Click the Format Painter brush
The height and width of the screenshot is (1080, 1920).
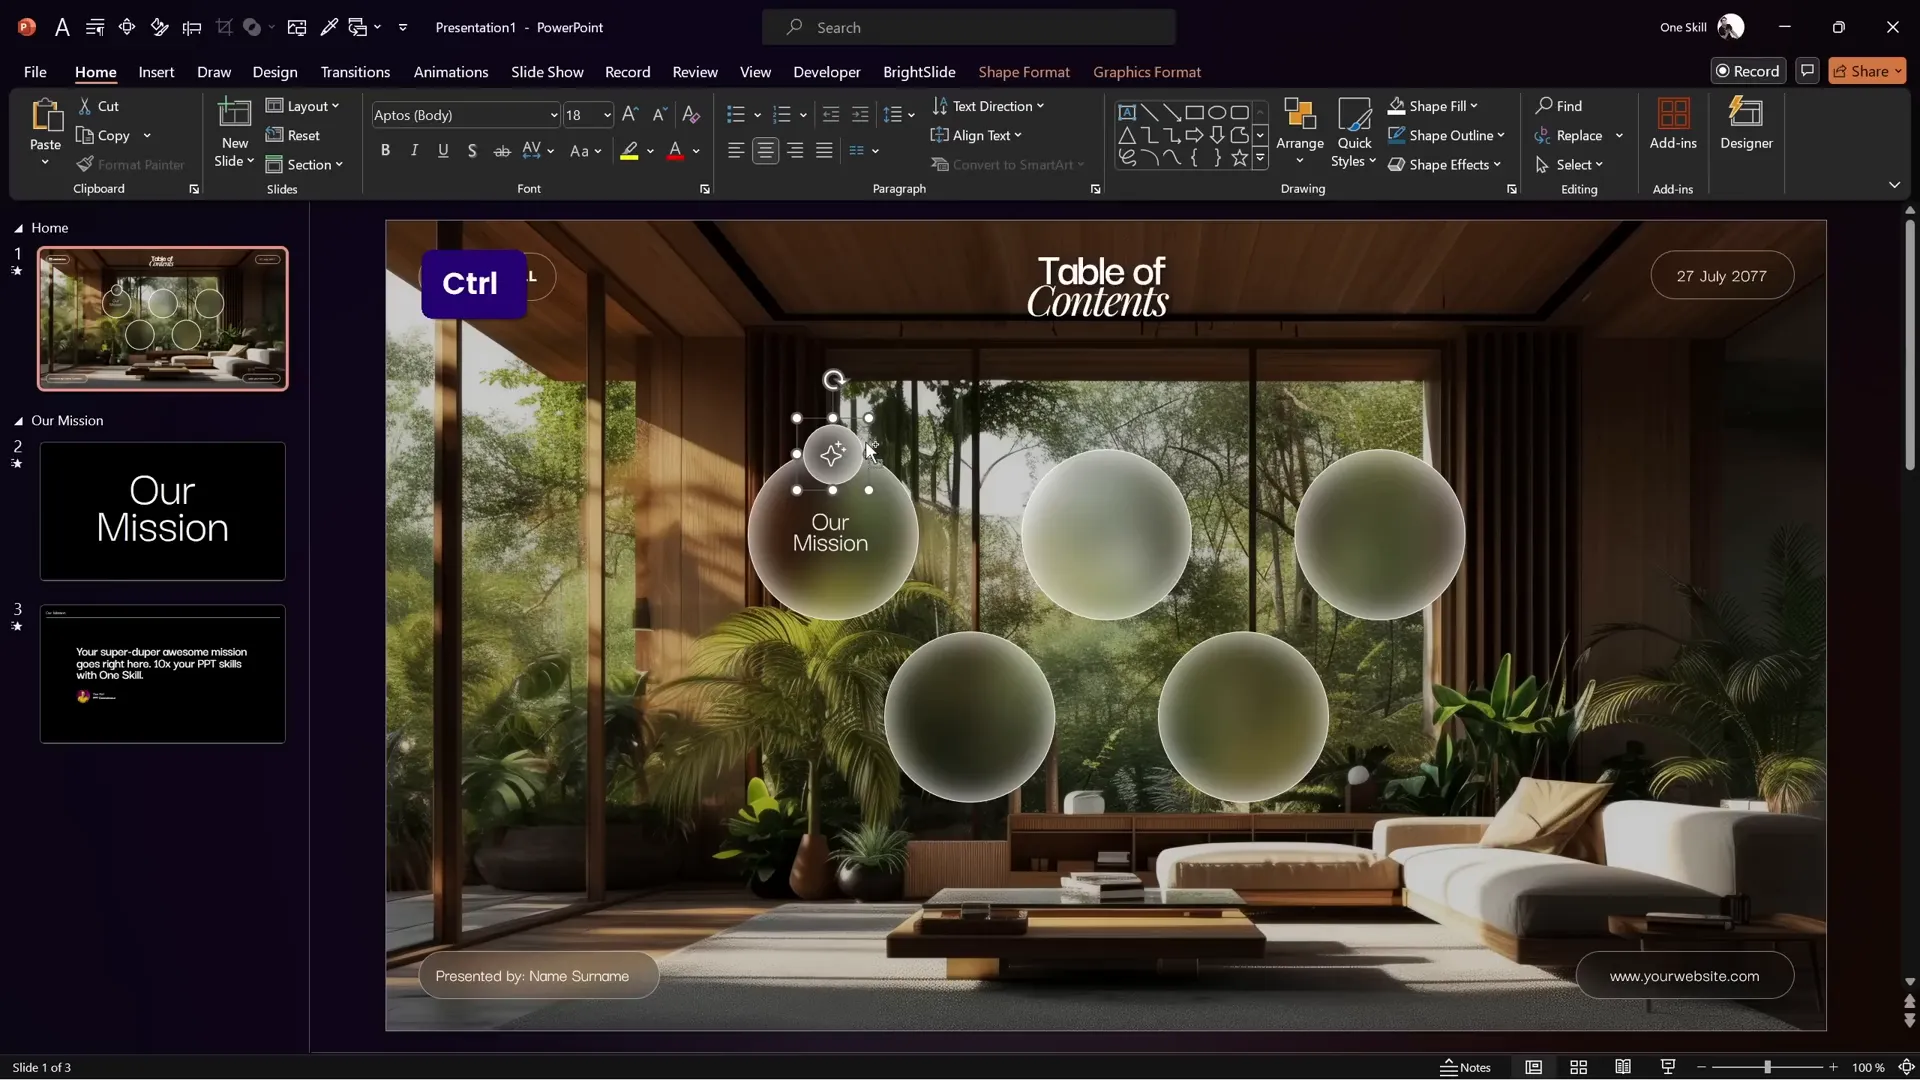[85, 165]
